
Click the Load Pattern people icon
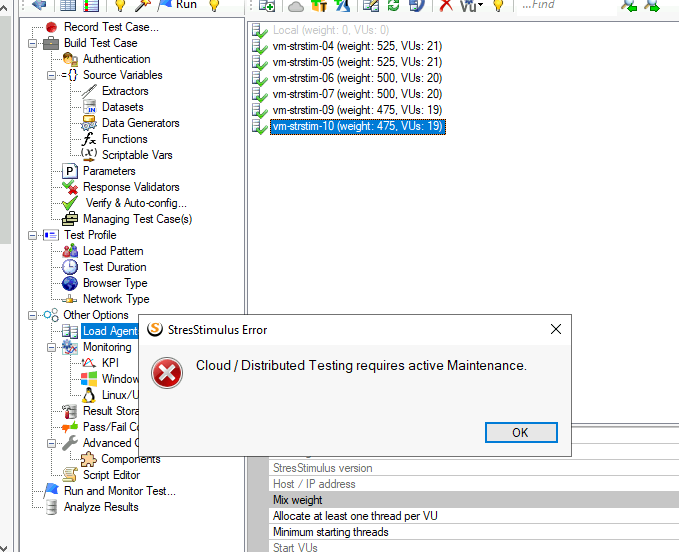70,251
